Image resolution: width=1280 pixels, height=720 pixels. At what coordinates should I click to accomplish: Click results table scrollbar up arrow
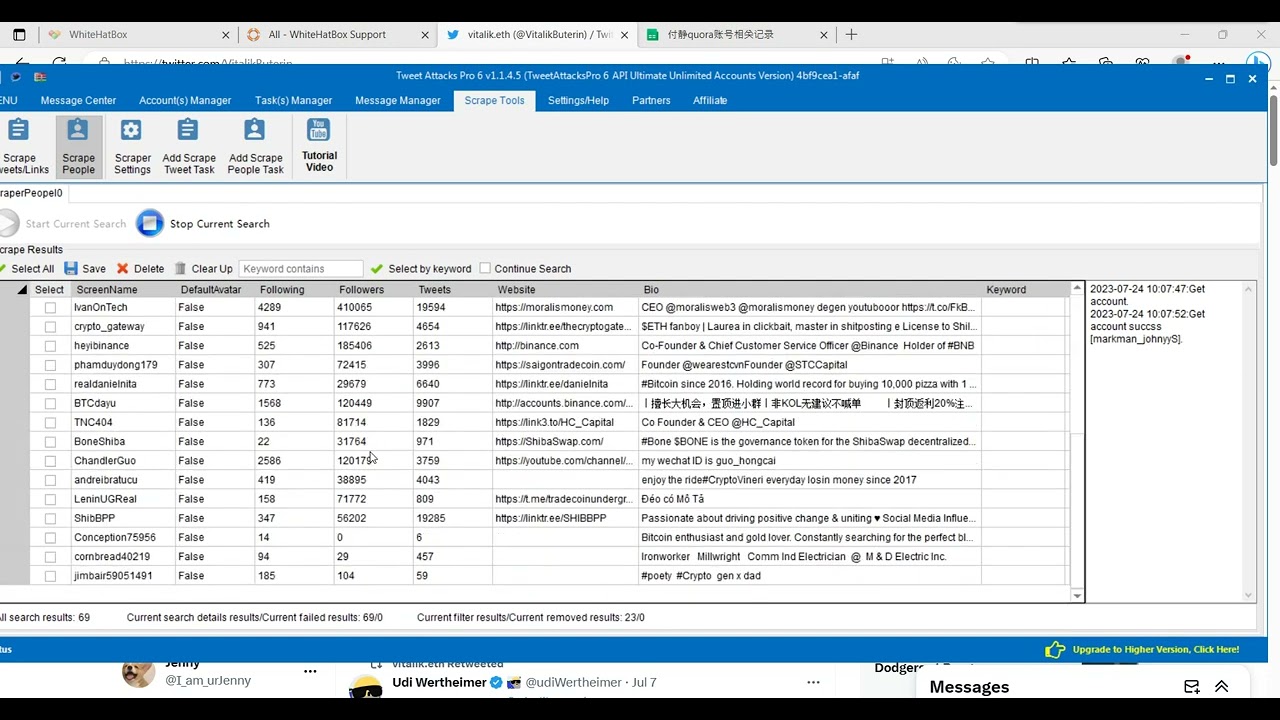click(x=1077, y=289)
